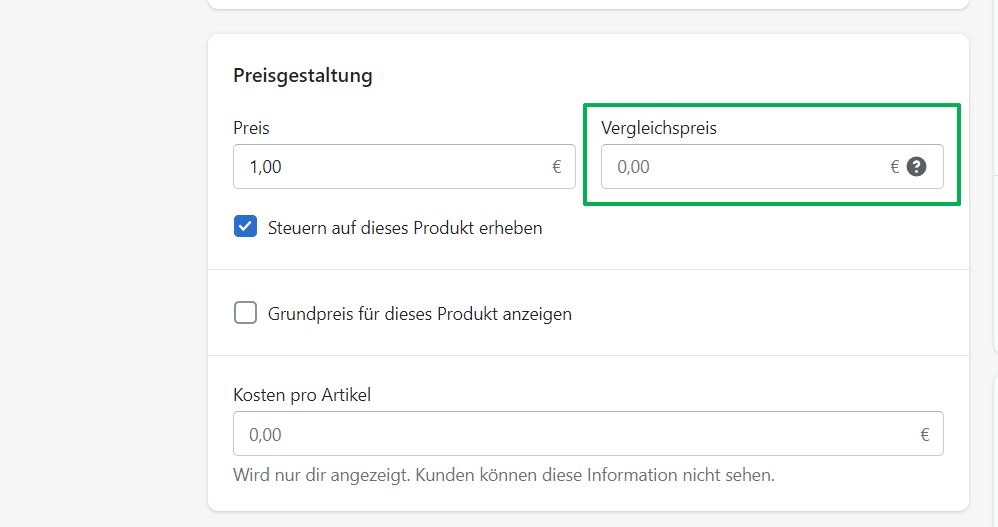
Task: Focus the empty Vergleichspreis input field
Action: pos(772,167)
